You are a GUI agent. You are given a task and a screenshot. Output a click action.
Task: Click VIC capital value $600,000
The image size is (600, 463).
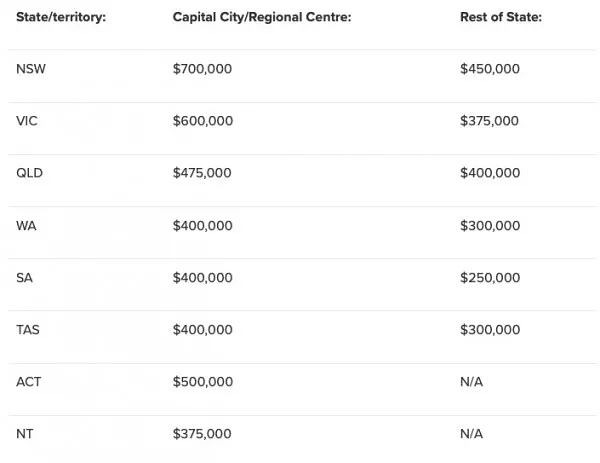coord(203,121)
